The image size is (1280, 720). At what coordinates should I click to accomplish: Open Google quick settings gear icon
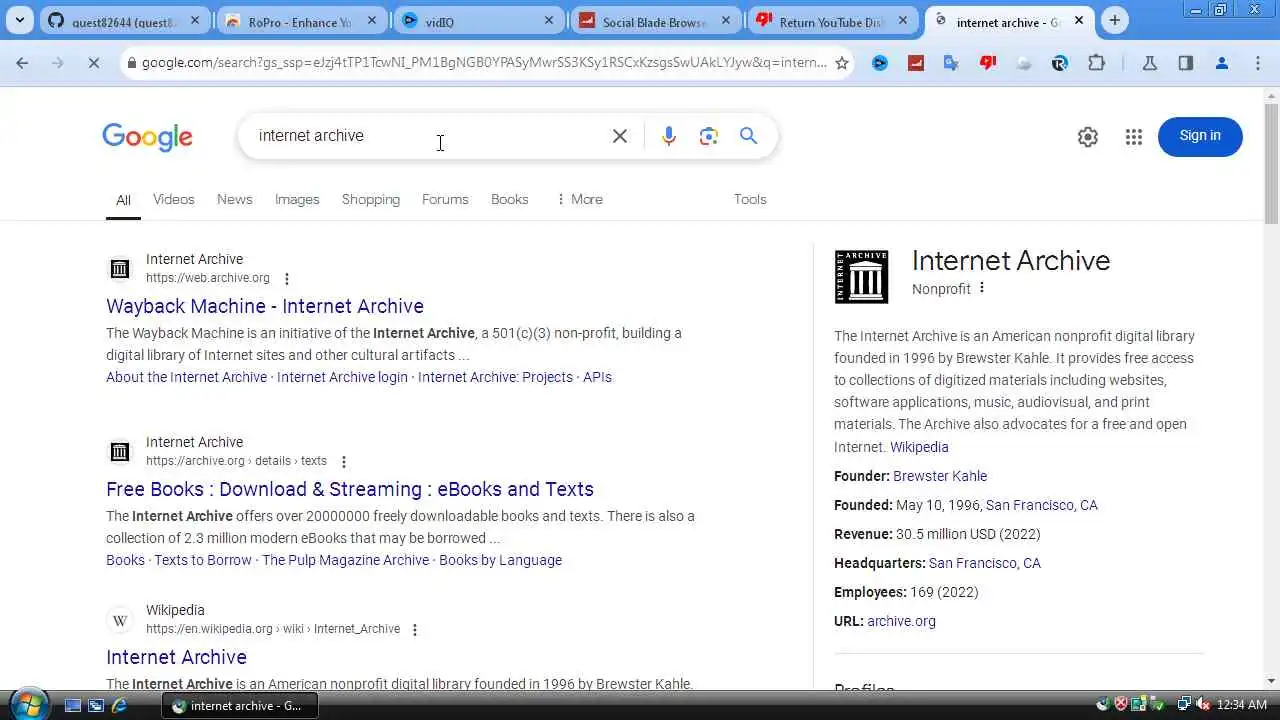(1088, 137)
